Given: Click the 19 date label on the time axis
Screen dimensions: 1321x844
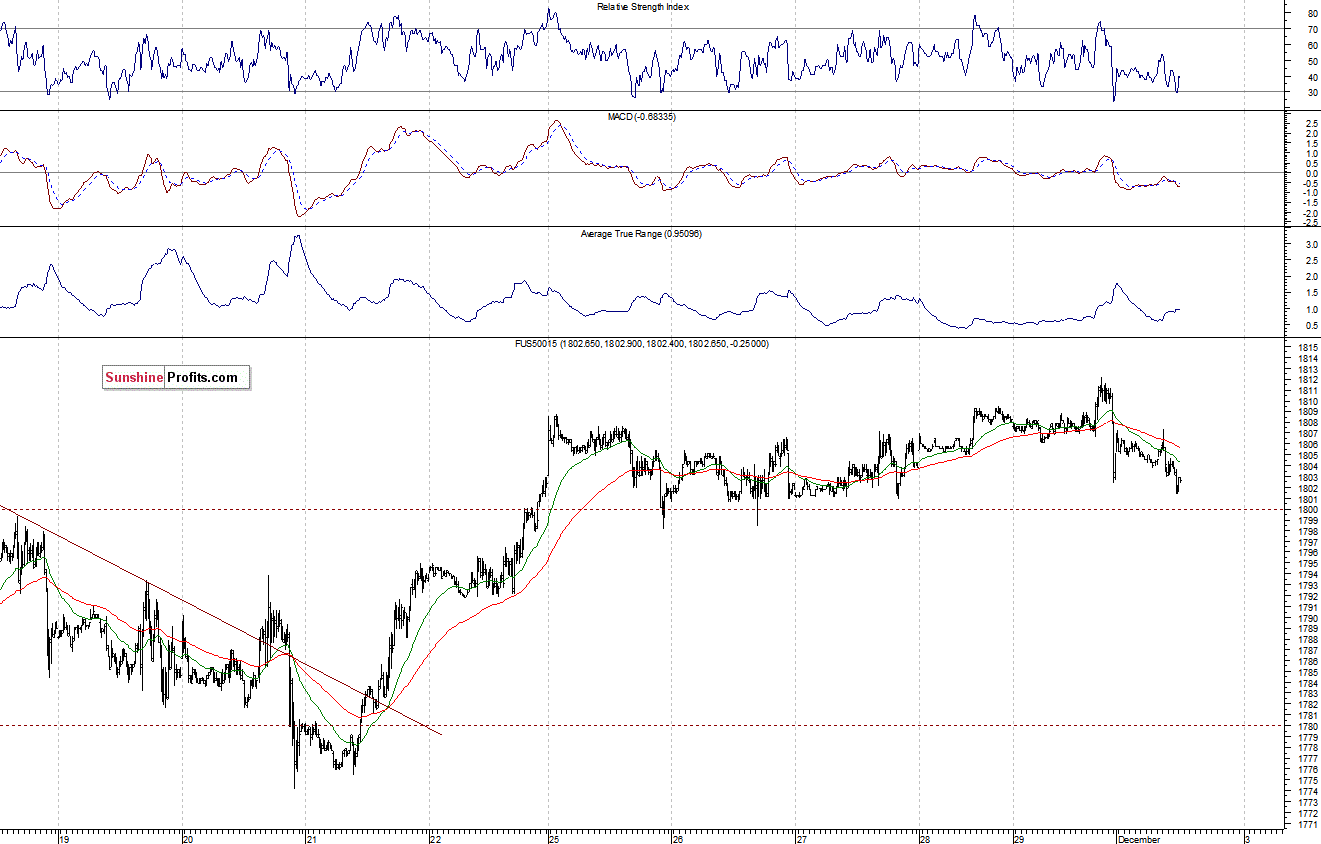Looking at the screenshot, I should pos(64,838).
